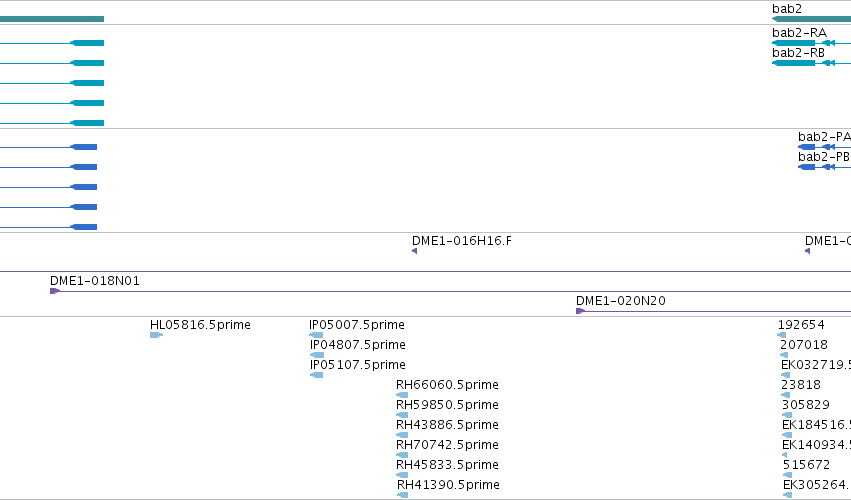Click the 515672 feature label
The image size is (851, 500).
[x=806, y=465]
